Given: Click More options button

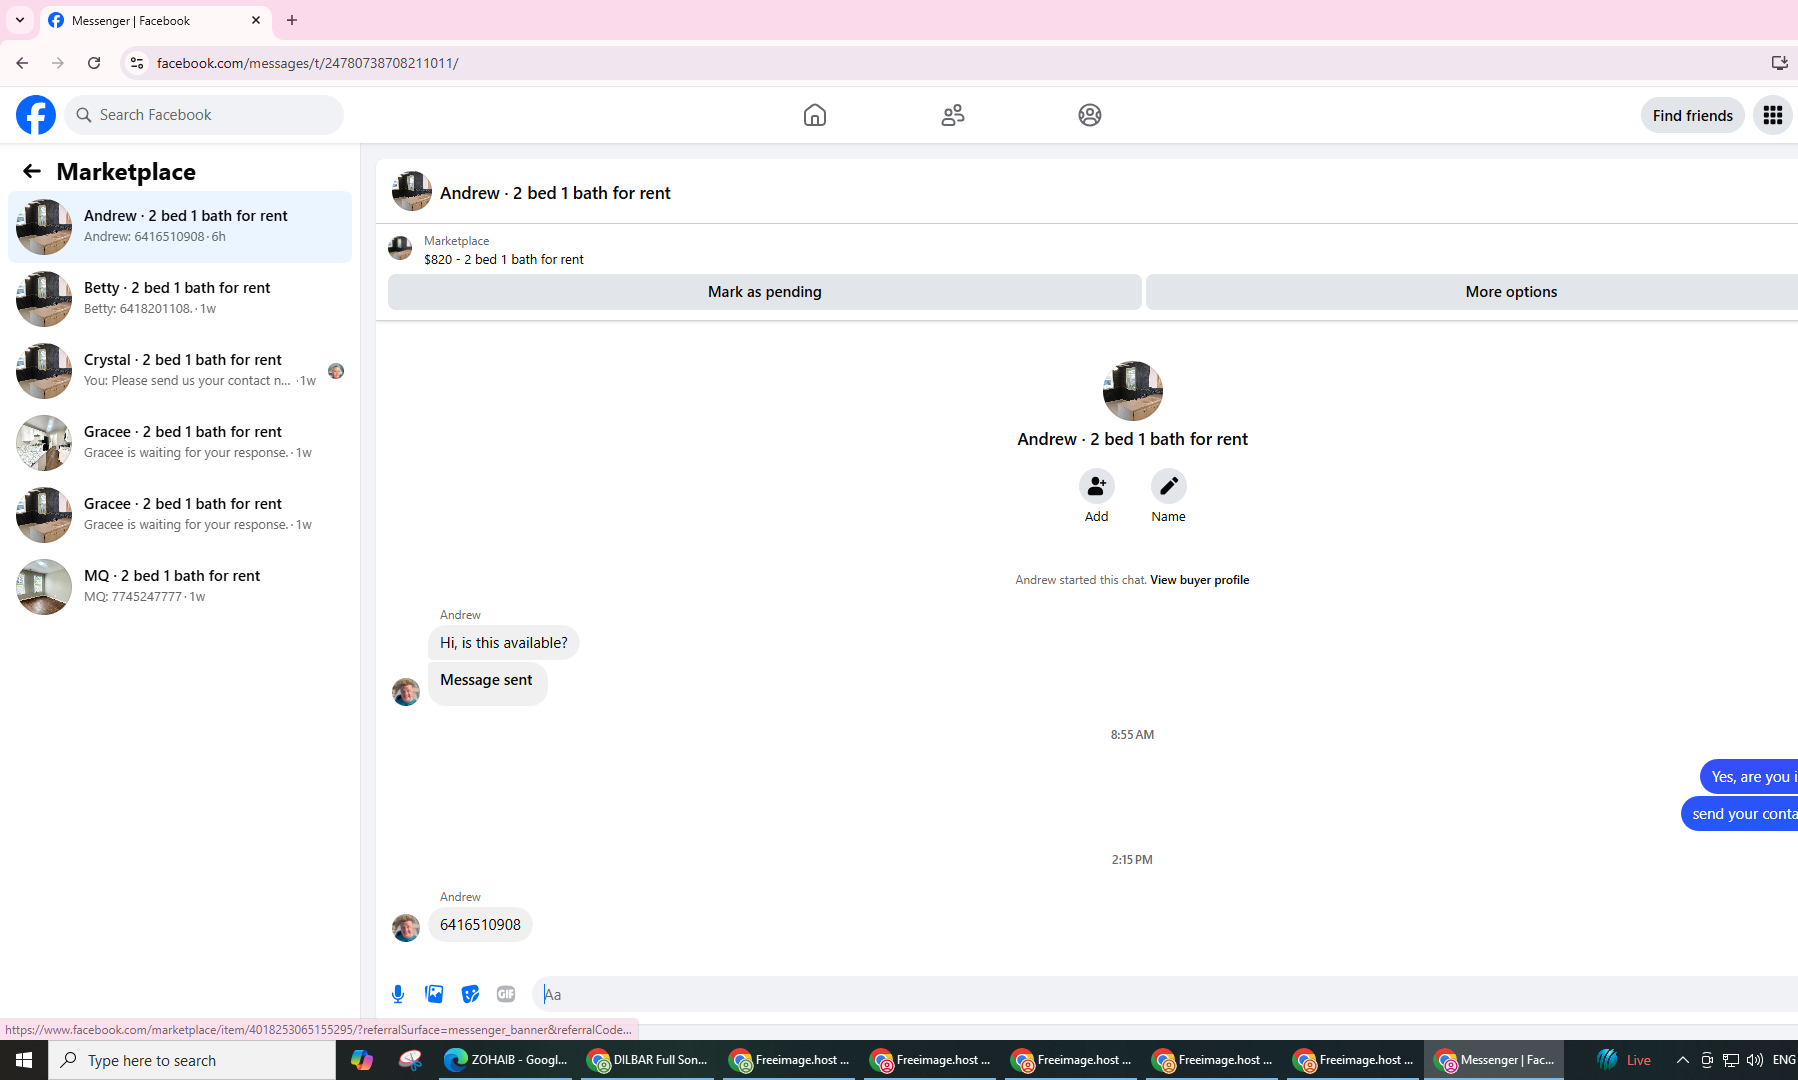Looking at the screenshot, I should click(x=1472, y=292).
